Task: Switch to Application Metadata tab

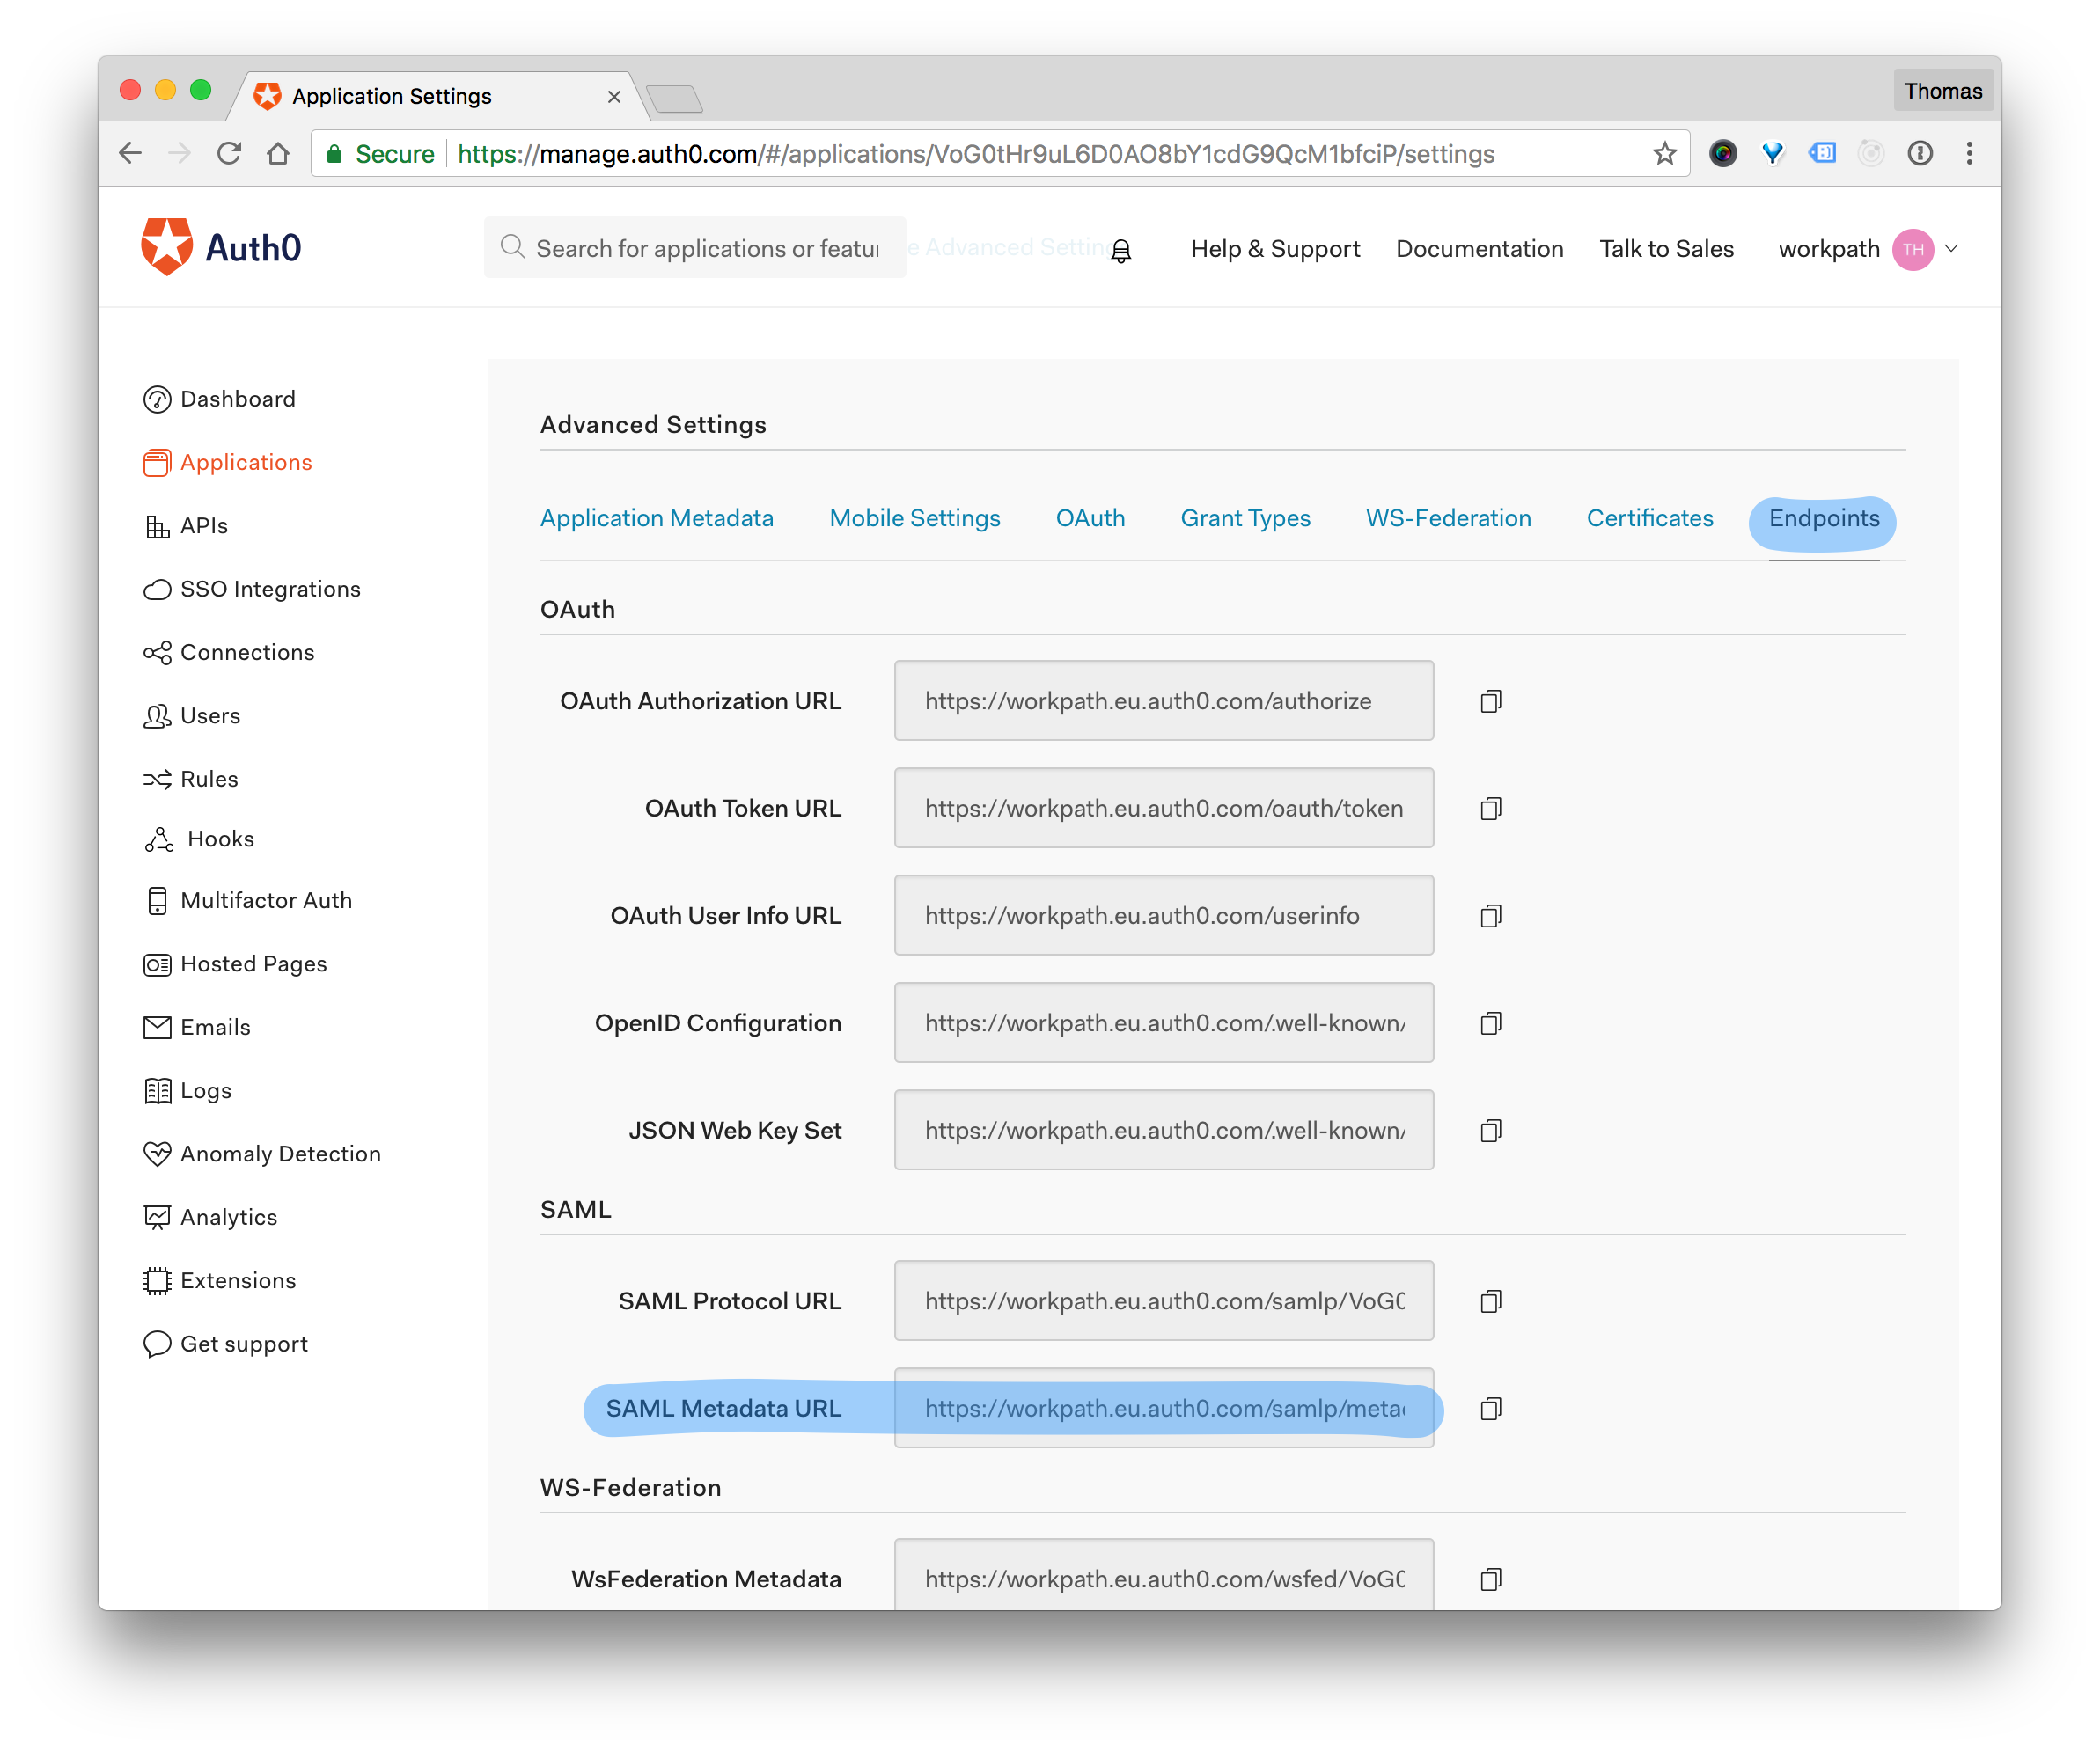Action: pyautogui.click(x=657, y=518)
